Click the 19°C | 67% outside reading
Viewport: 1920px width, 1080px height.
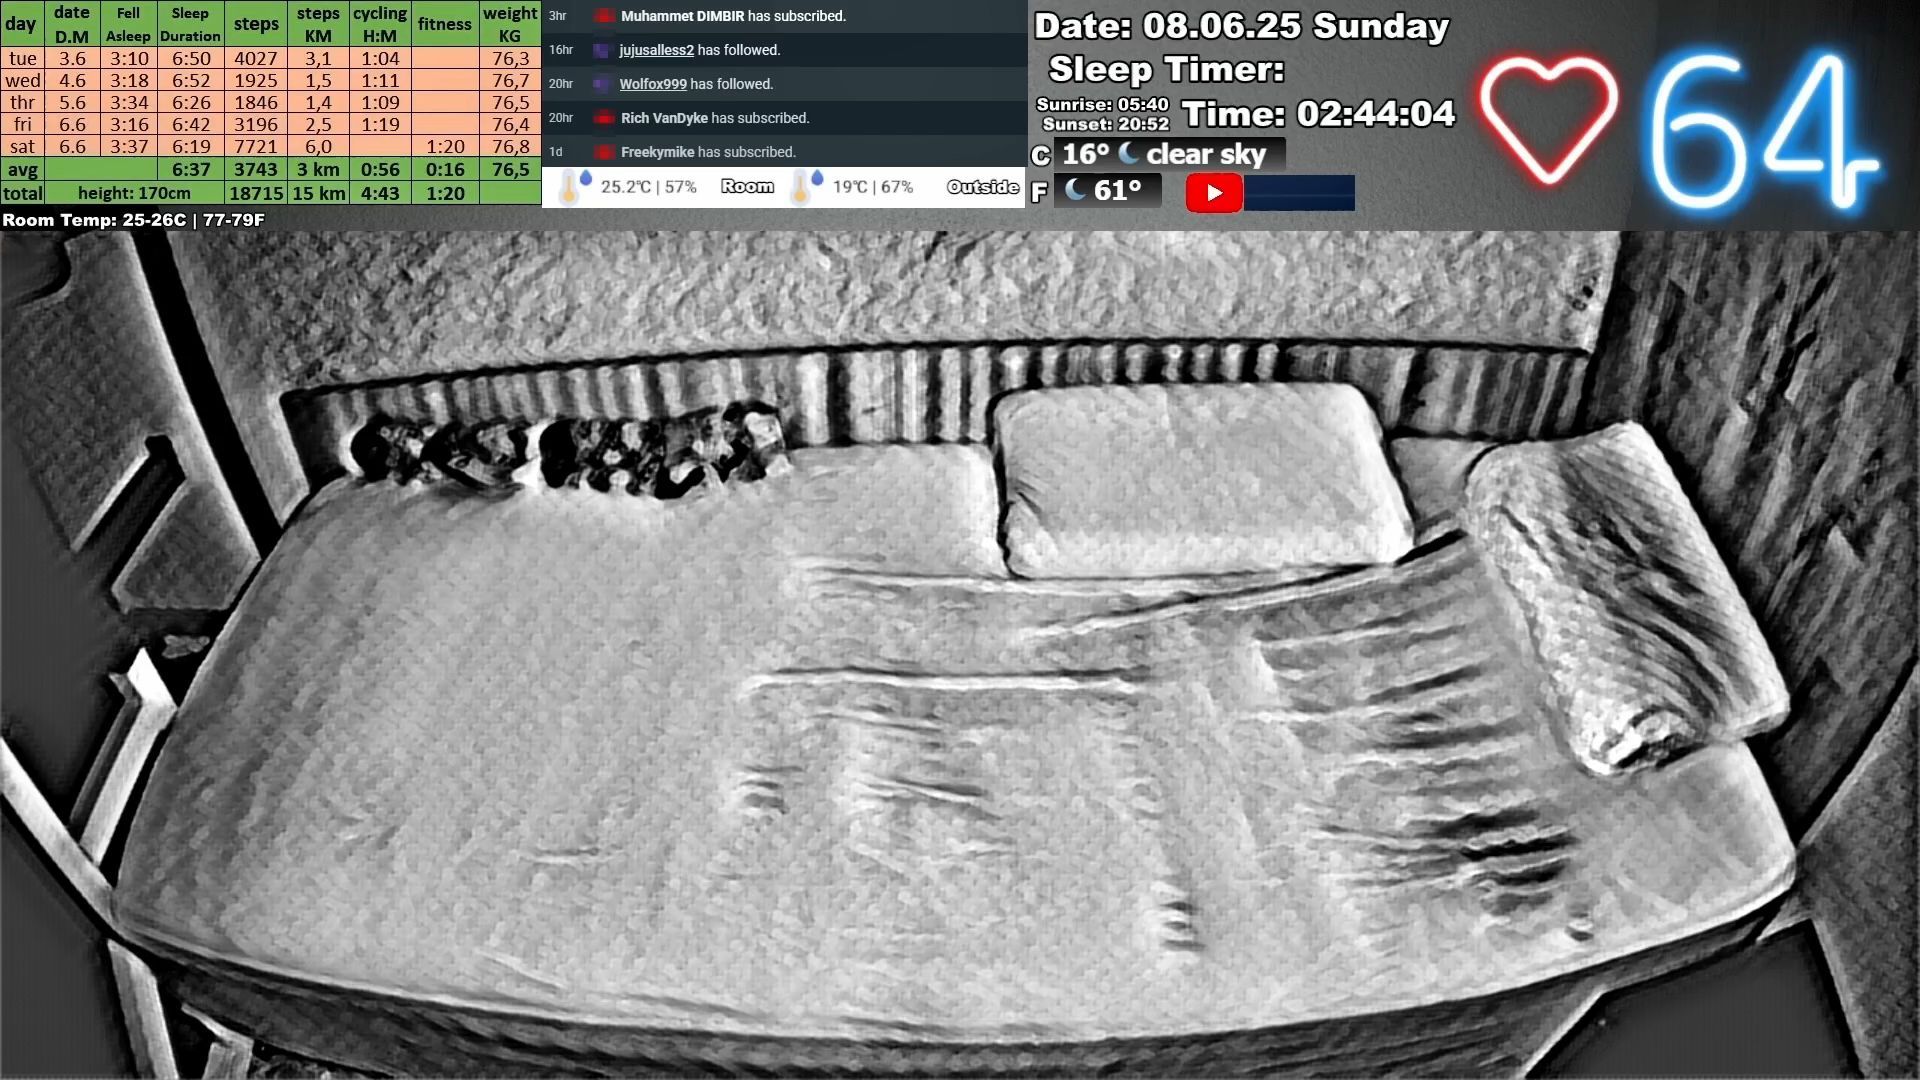(872, 187)
